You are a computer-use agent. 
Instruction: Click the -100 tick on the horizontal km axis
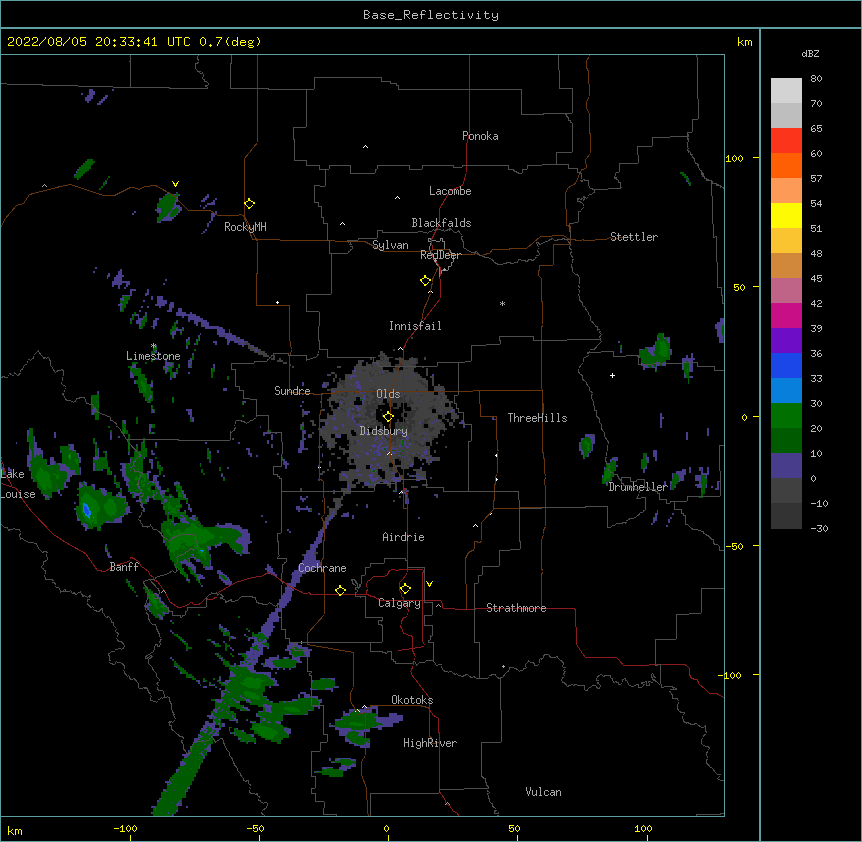(x=125, y=828)
